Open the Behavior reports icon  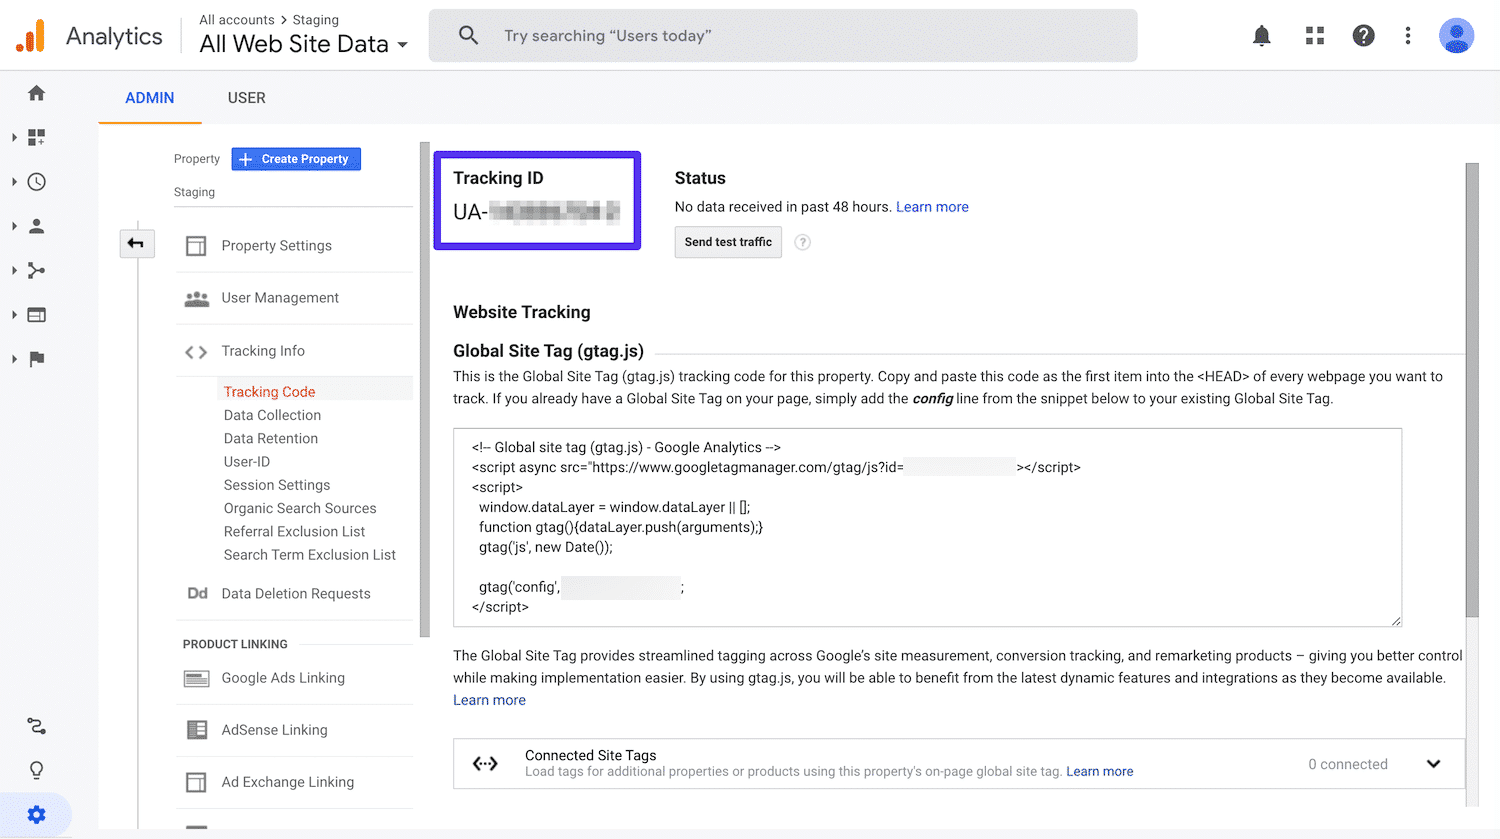pos(36,314)
